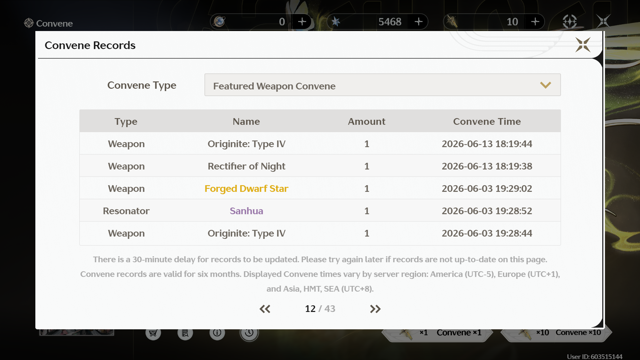Viewport: 640px width, 360px height.
Task: Click Resonator type cell
Action: click(x=126, y=211)
